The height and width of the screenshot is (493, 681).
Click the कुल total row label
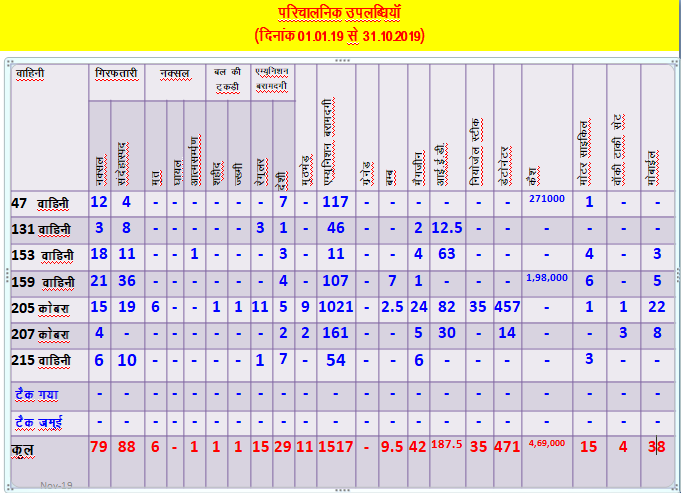[x=23, y=449]
